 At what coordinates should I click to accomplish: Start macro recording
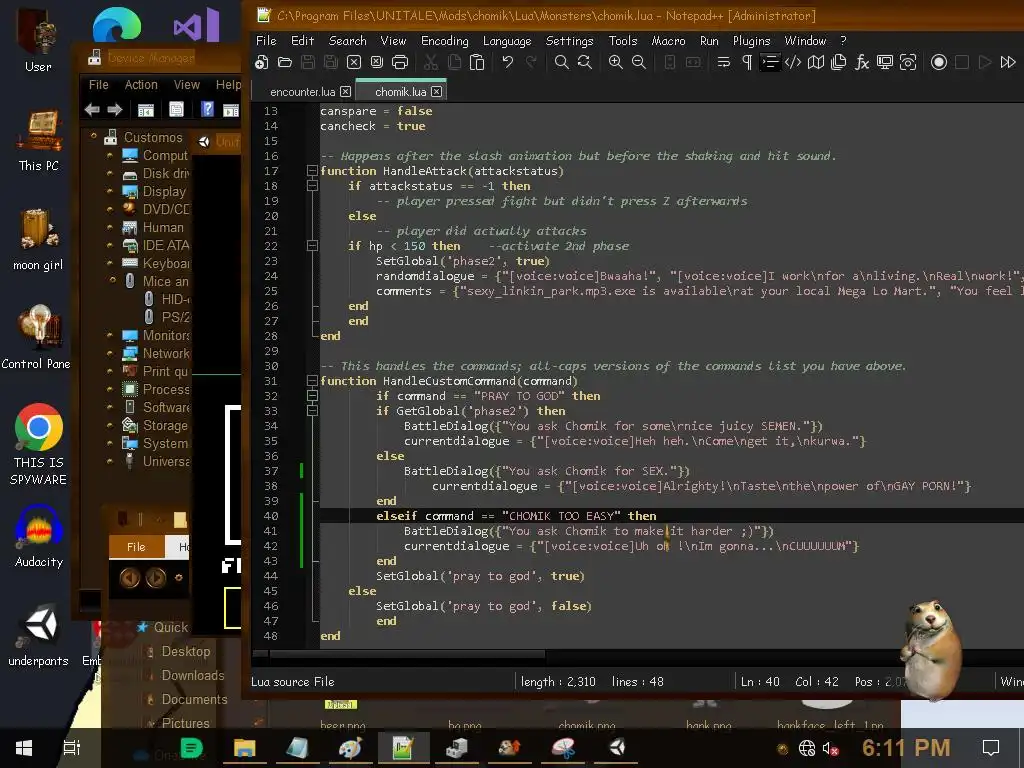coord(939,62)
